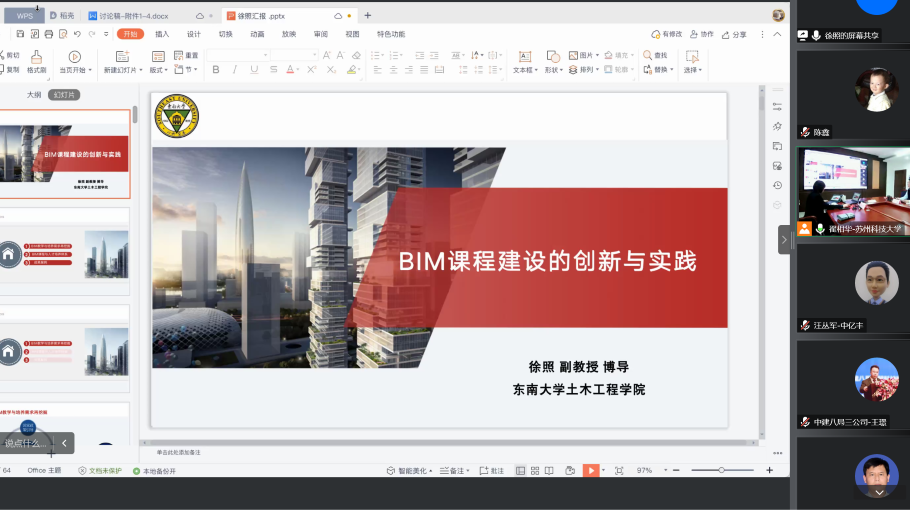Expand the Layout (版式) dropdown

coord(159,70)
